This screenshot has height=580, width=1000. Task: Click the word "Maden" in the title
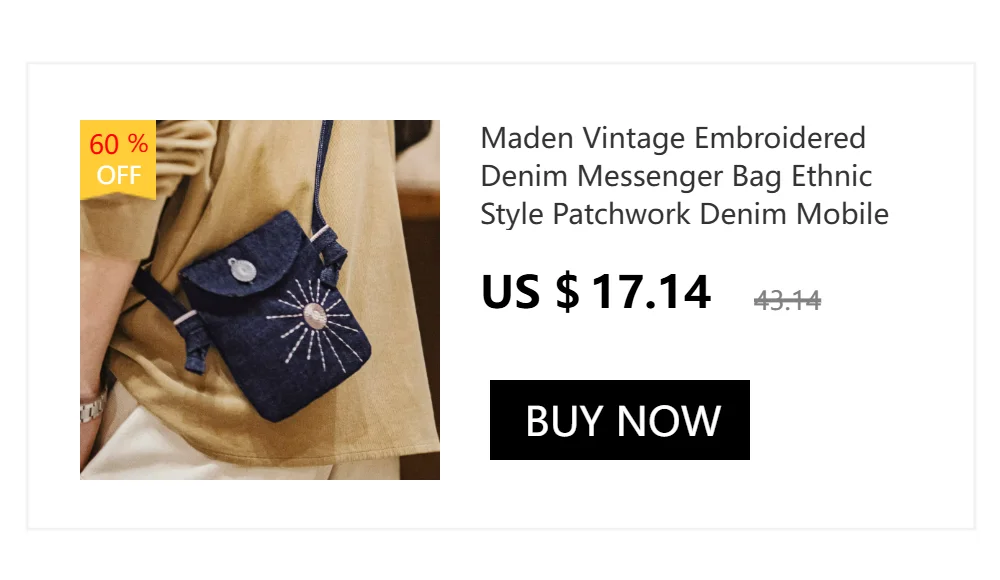527,138
